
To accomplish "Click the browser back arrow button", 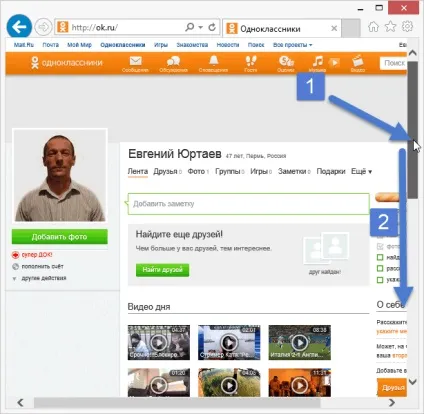I will 19,27.
